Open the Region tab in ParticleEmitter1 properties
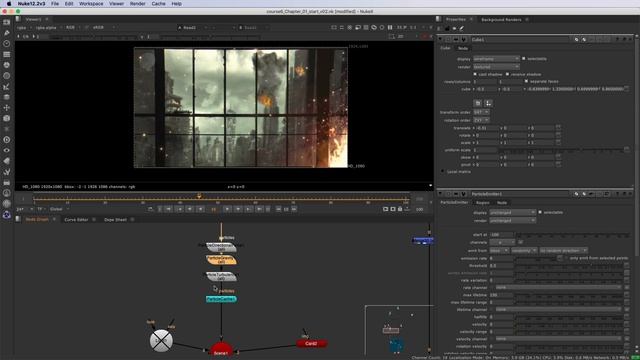640x360 pixels. [x=482, y=202]
